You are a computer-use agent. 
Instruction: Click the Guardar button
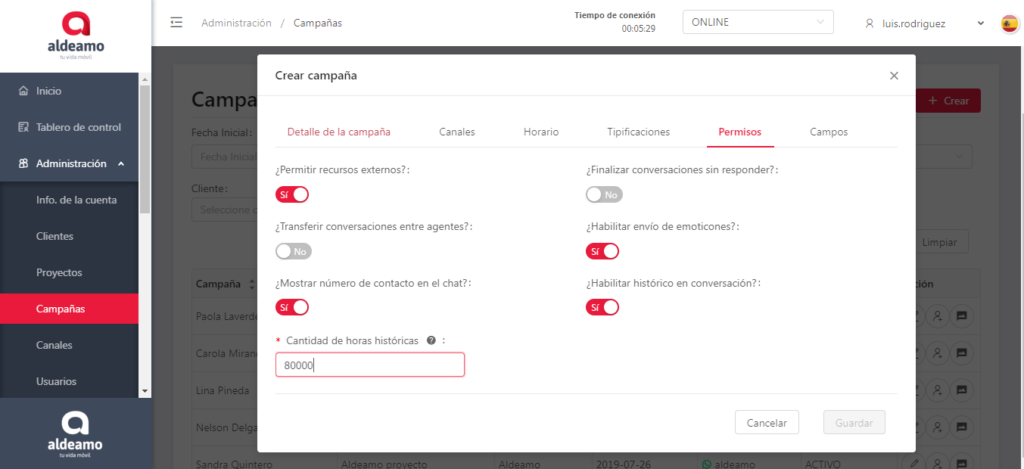853,423
